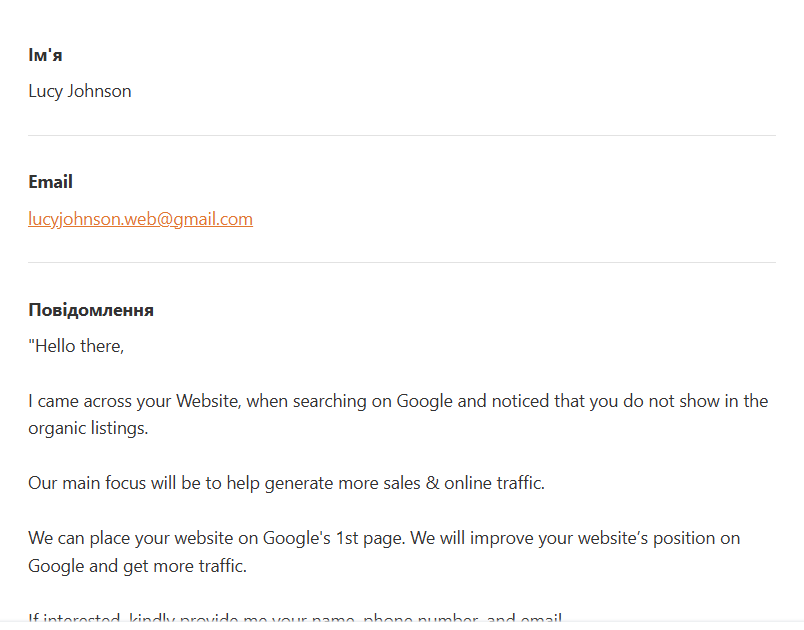804x630 pixels.
Task: Click the "Our main focus" sentence
Action: 286,483
